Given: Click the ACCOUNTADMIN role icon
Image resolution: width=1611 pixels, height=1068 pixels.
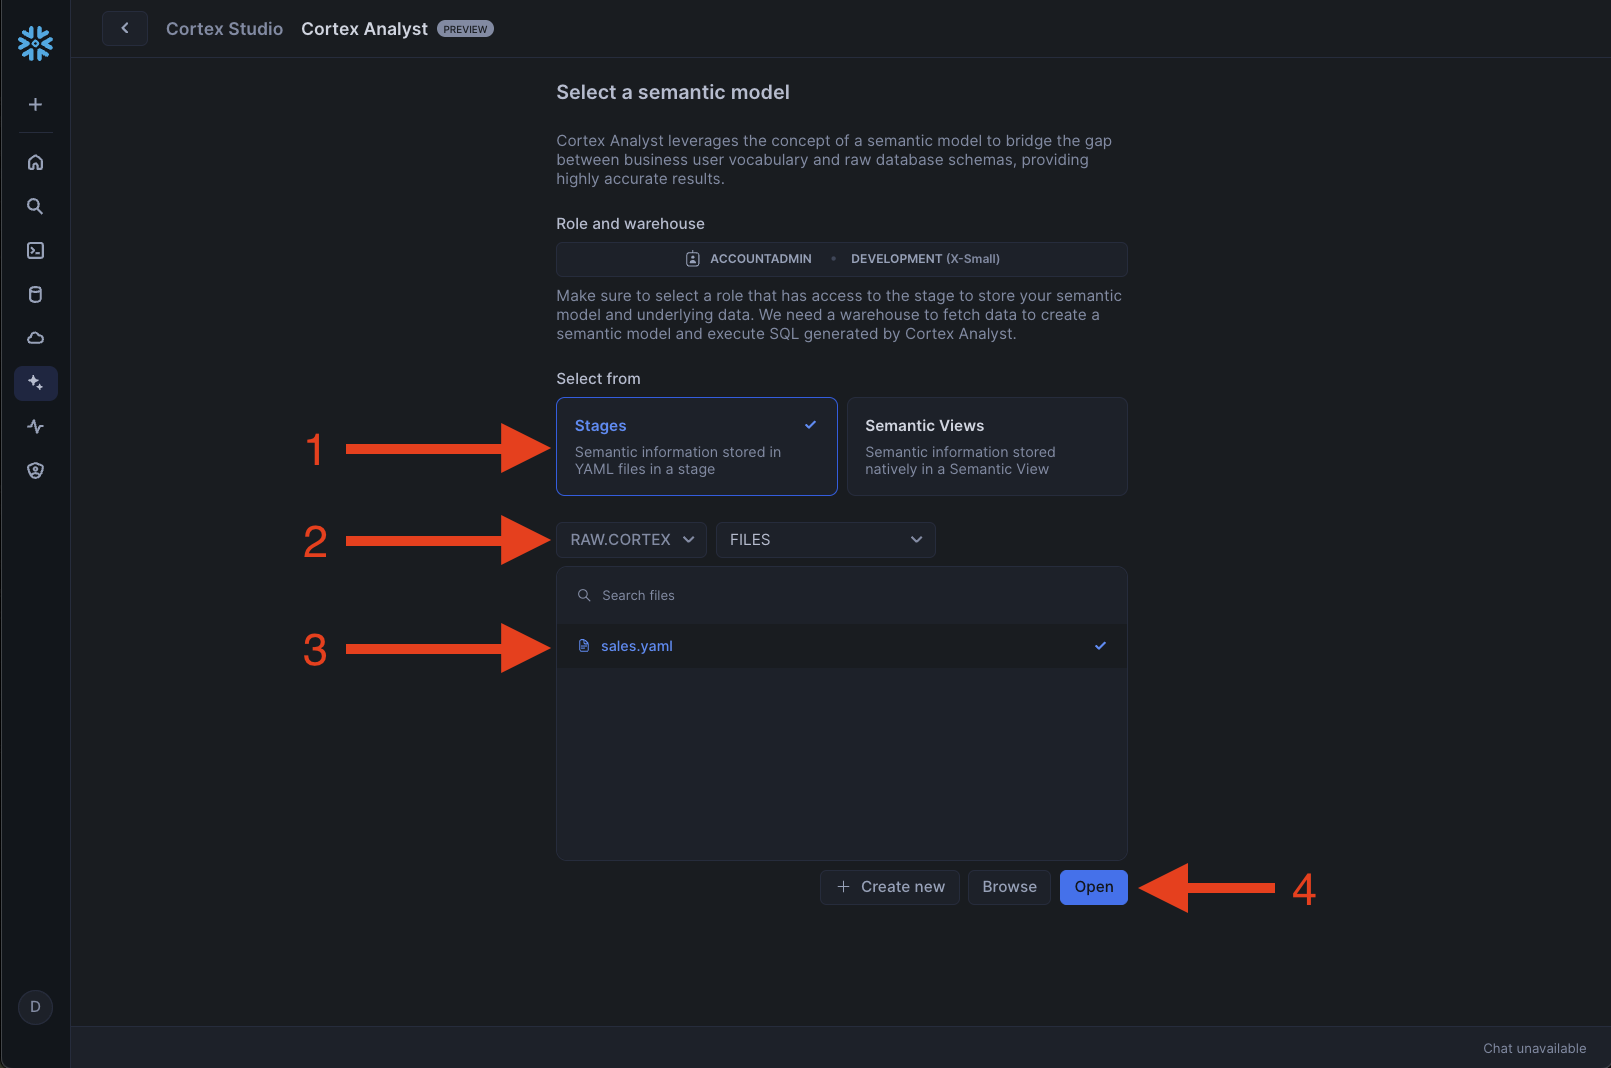Looking at the screenshot, I should tap(692, 259).
